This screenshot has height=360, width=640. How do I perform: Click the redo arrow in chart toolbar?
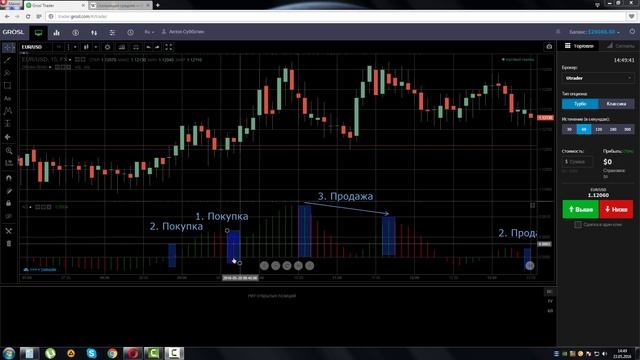pos(157,47)
